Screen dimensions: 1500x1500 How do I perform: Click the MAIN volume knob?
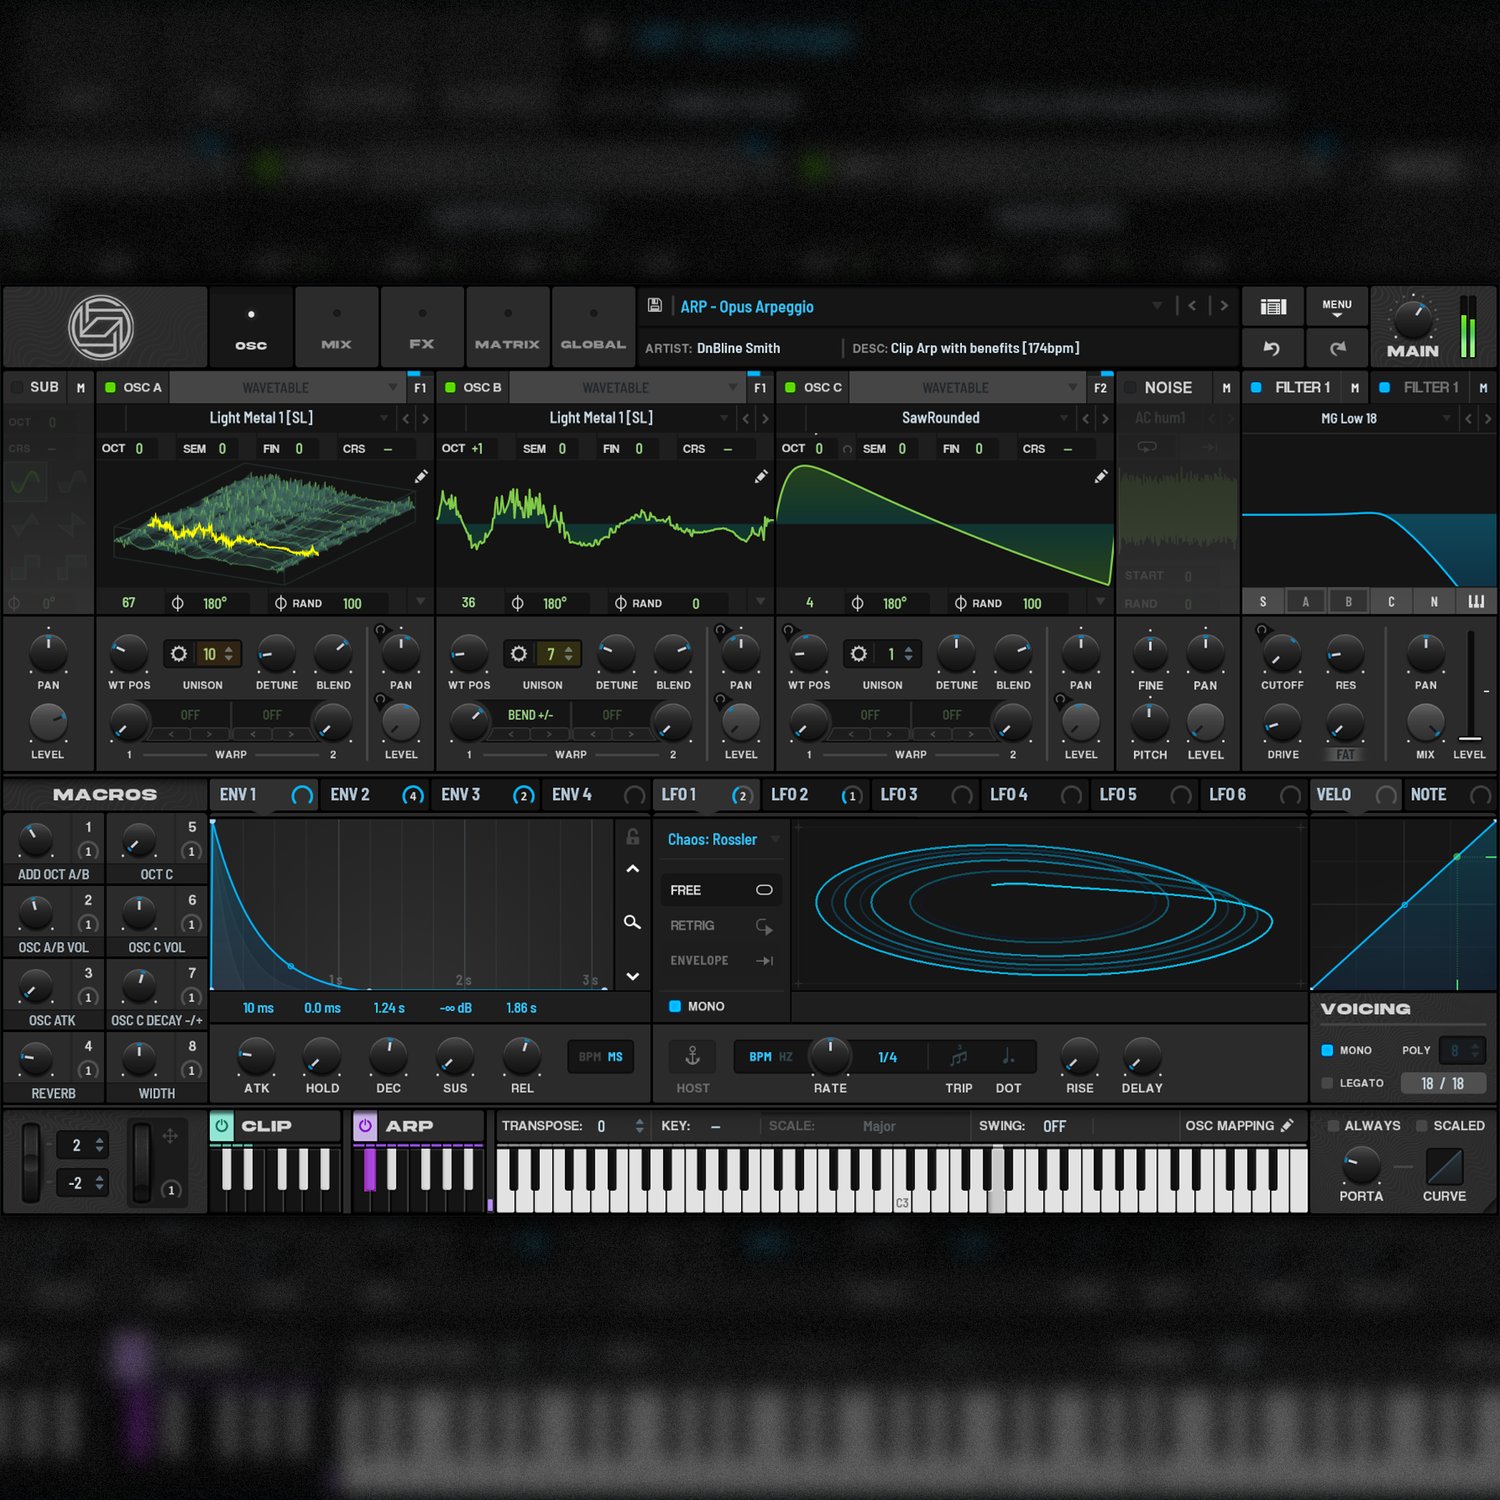point(1412,319)
